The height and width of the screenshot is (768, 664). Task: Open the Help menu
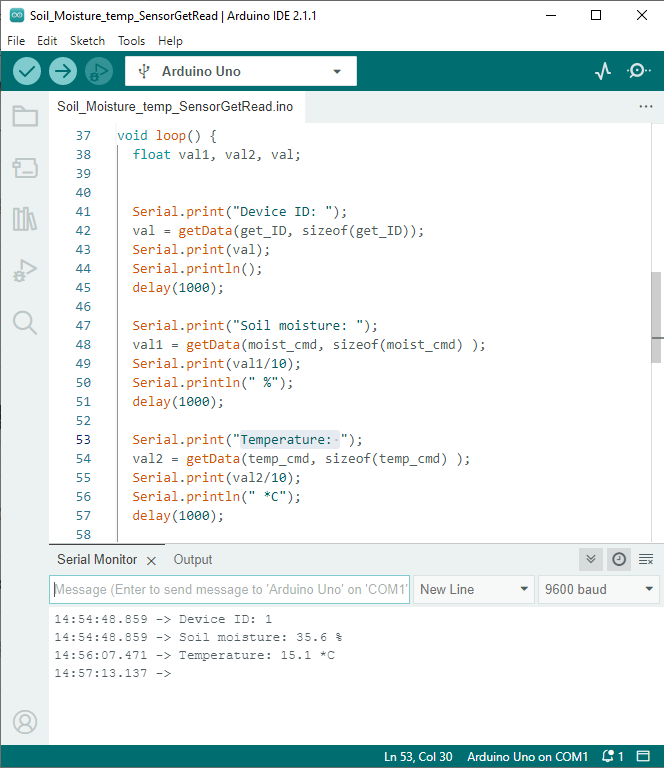(170, 41)
